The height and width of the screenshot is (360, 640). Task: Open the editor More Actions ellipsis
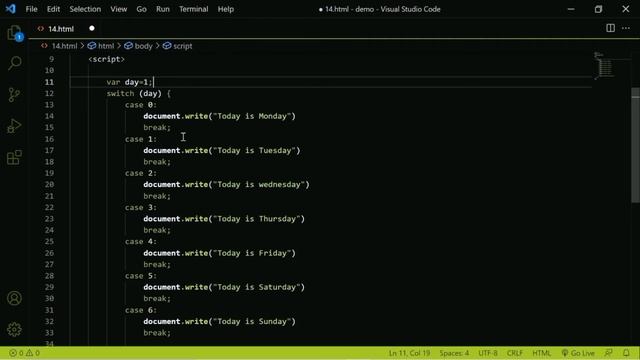[626, 28]
